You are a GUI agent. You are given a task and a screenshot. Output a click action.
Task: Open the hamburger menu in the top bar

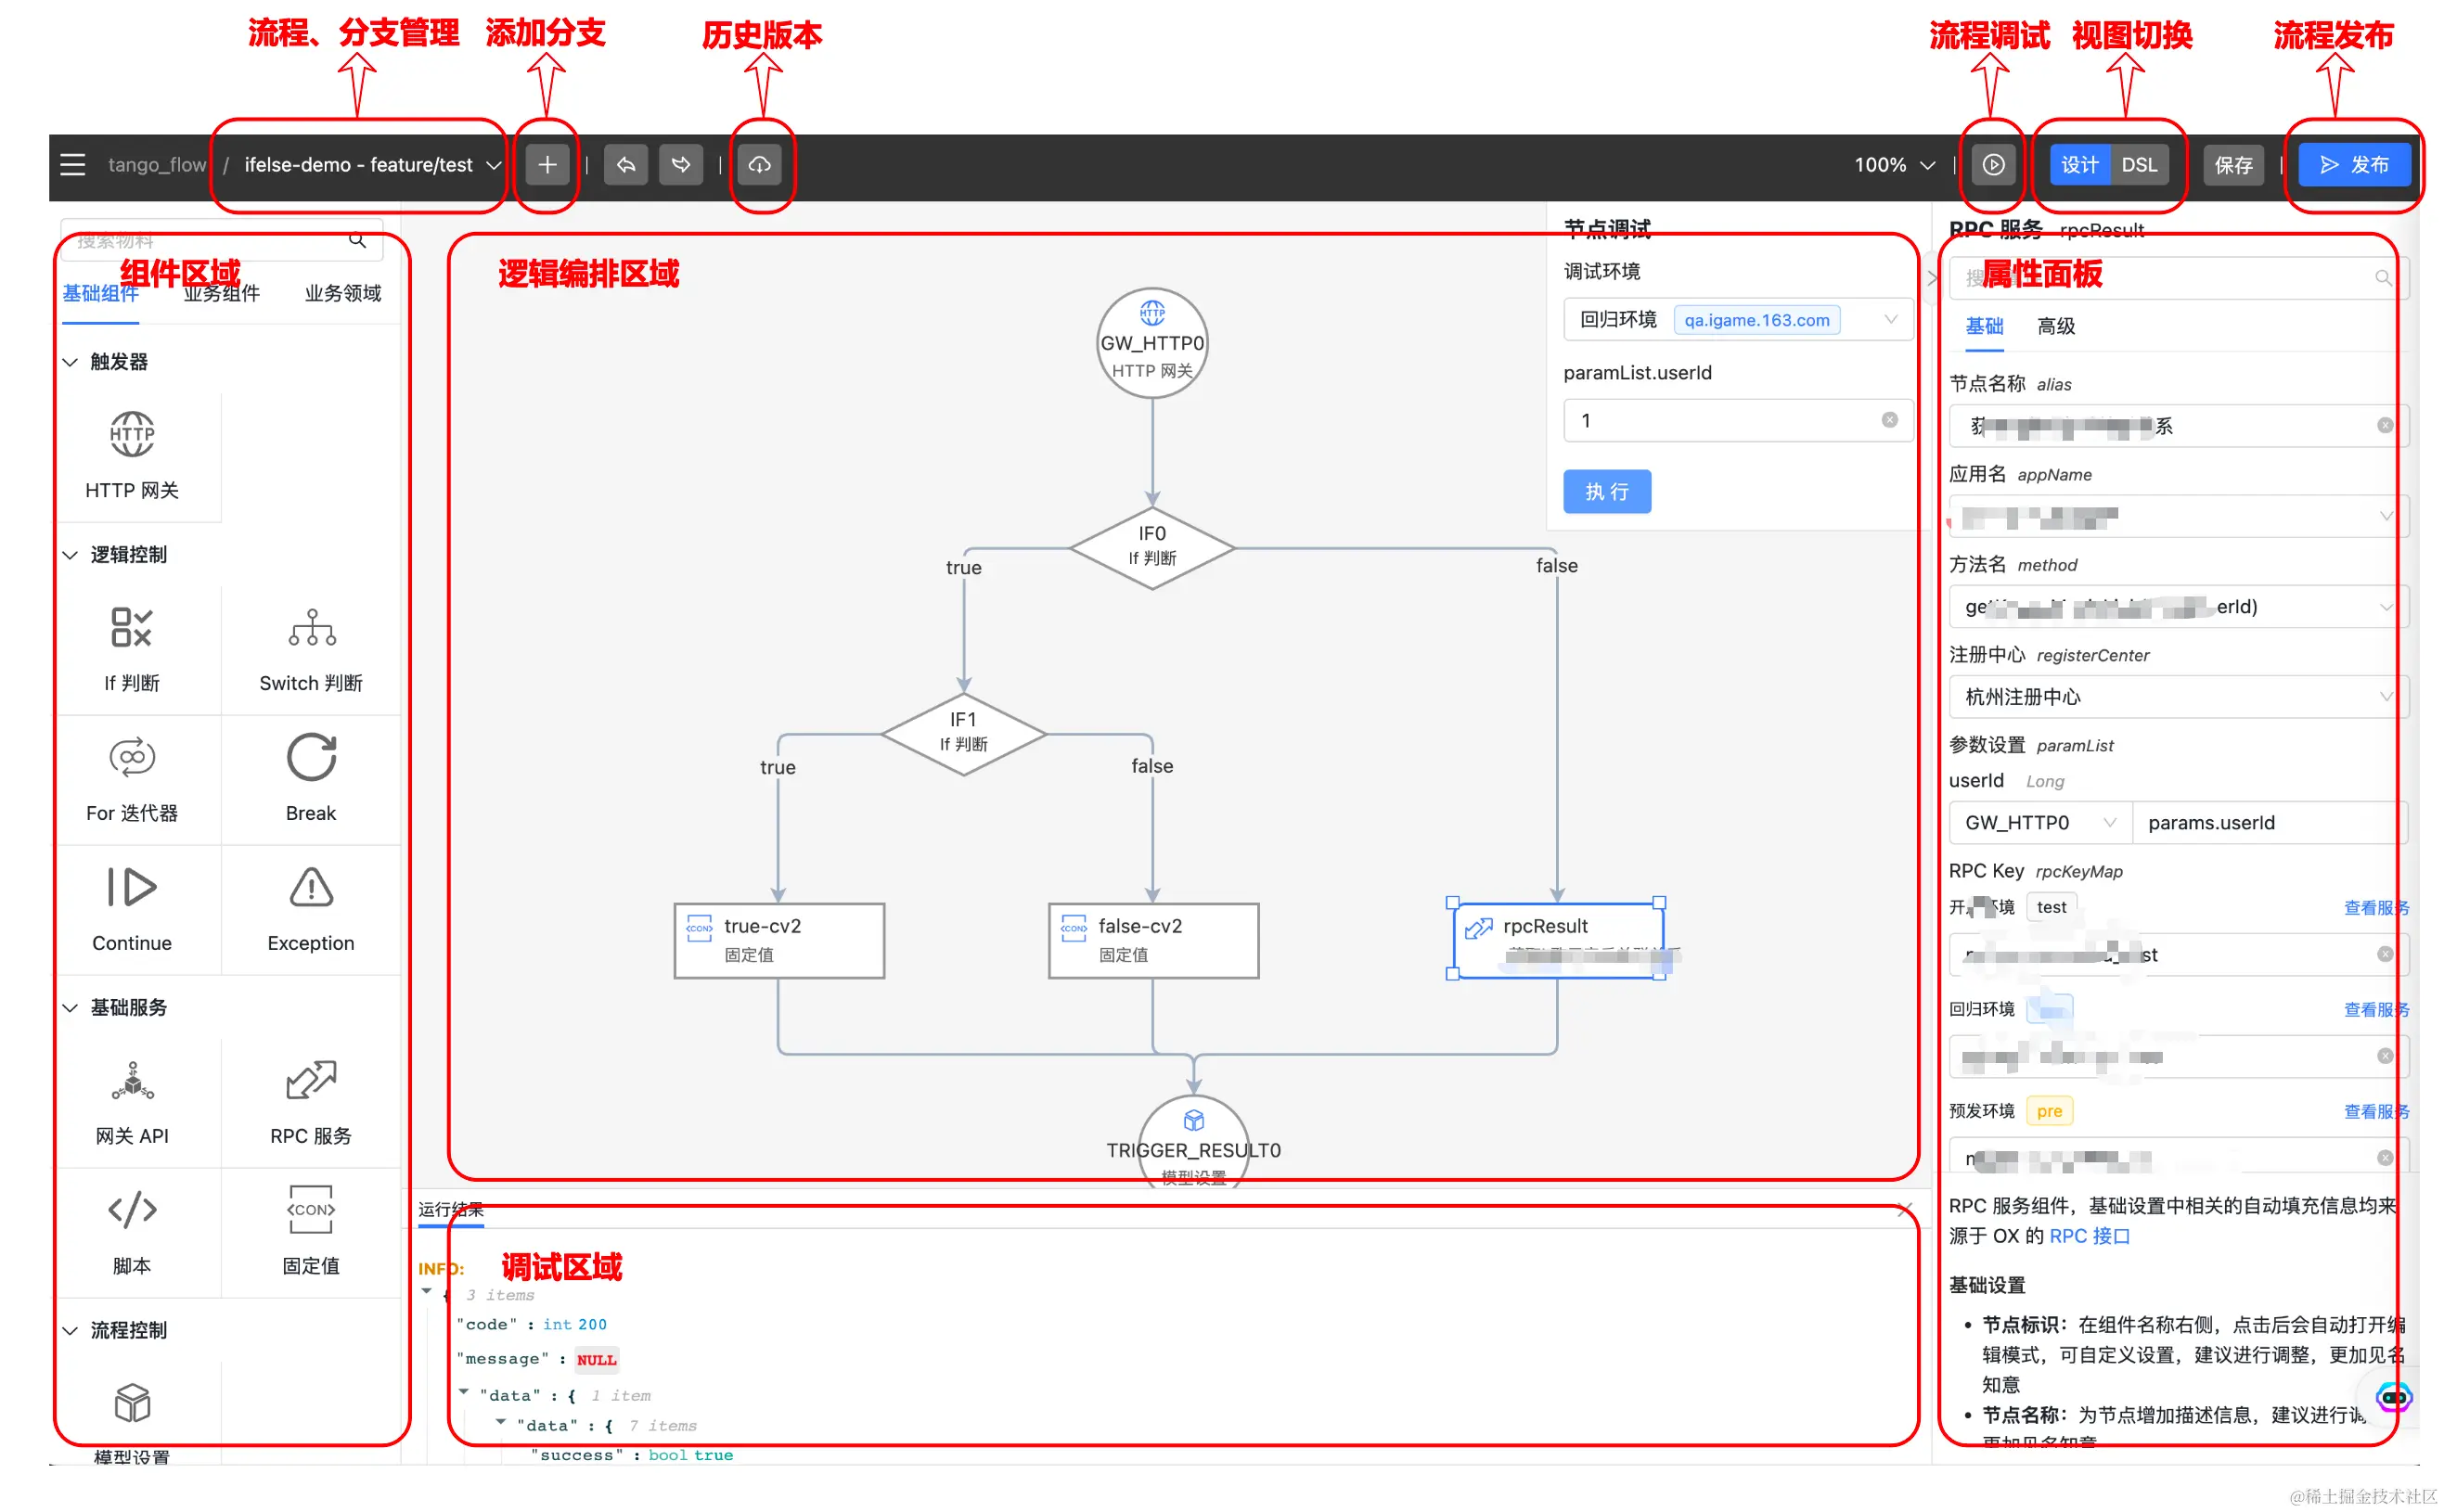point(73,165)
